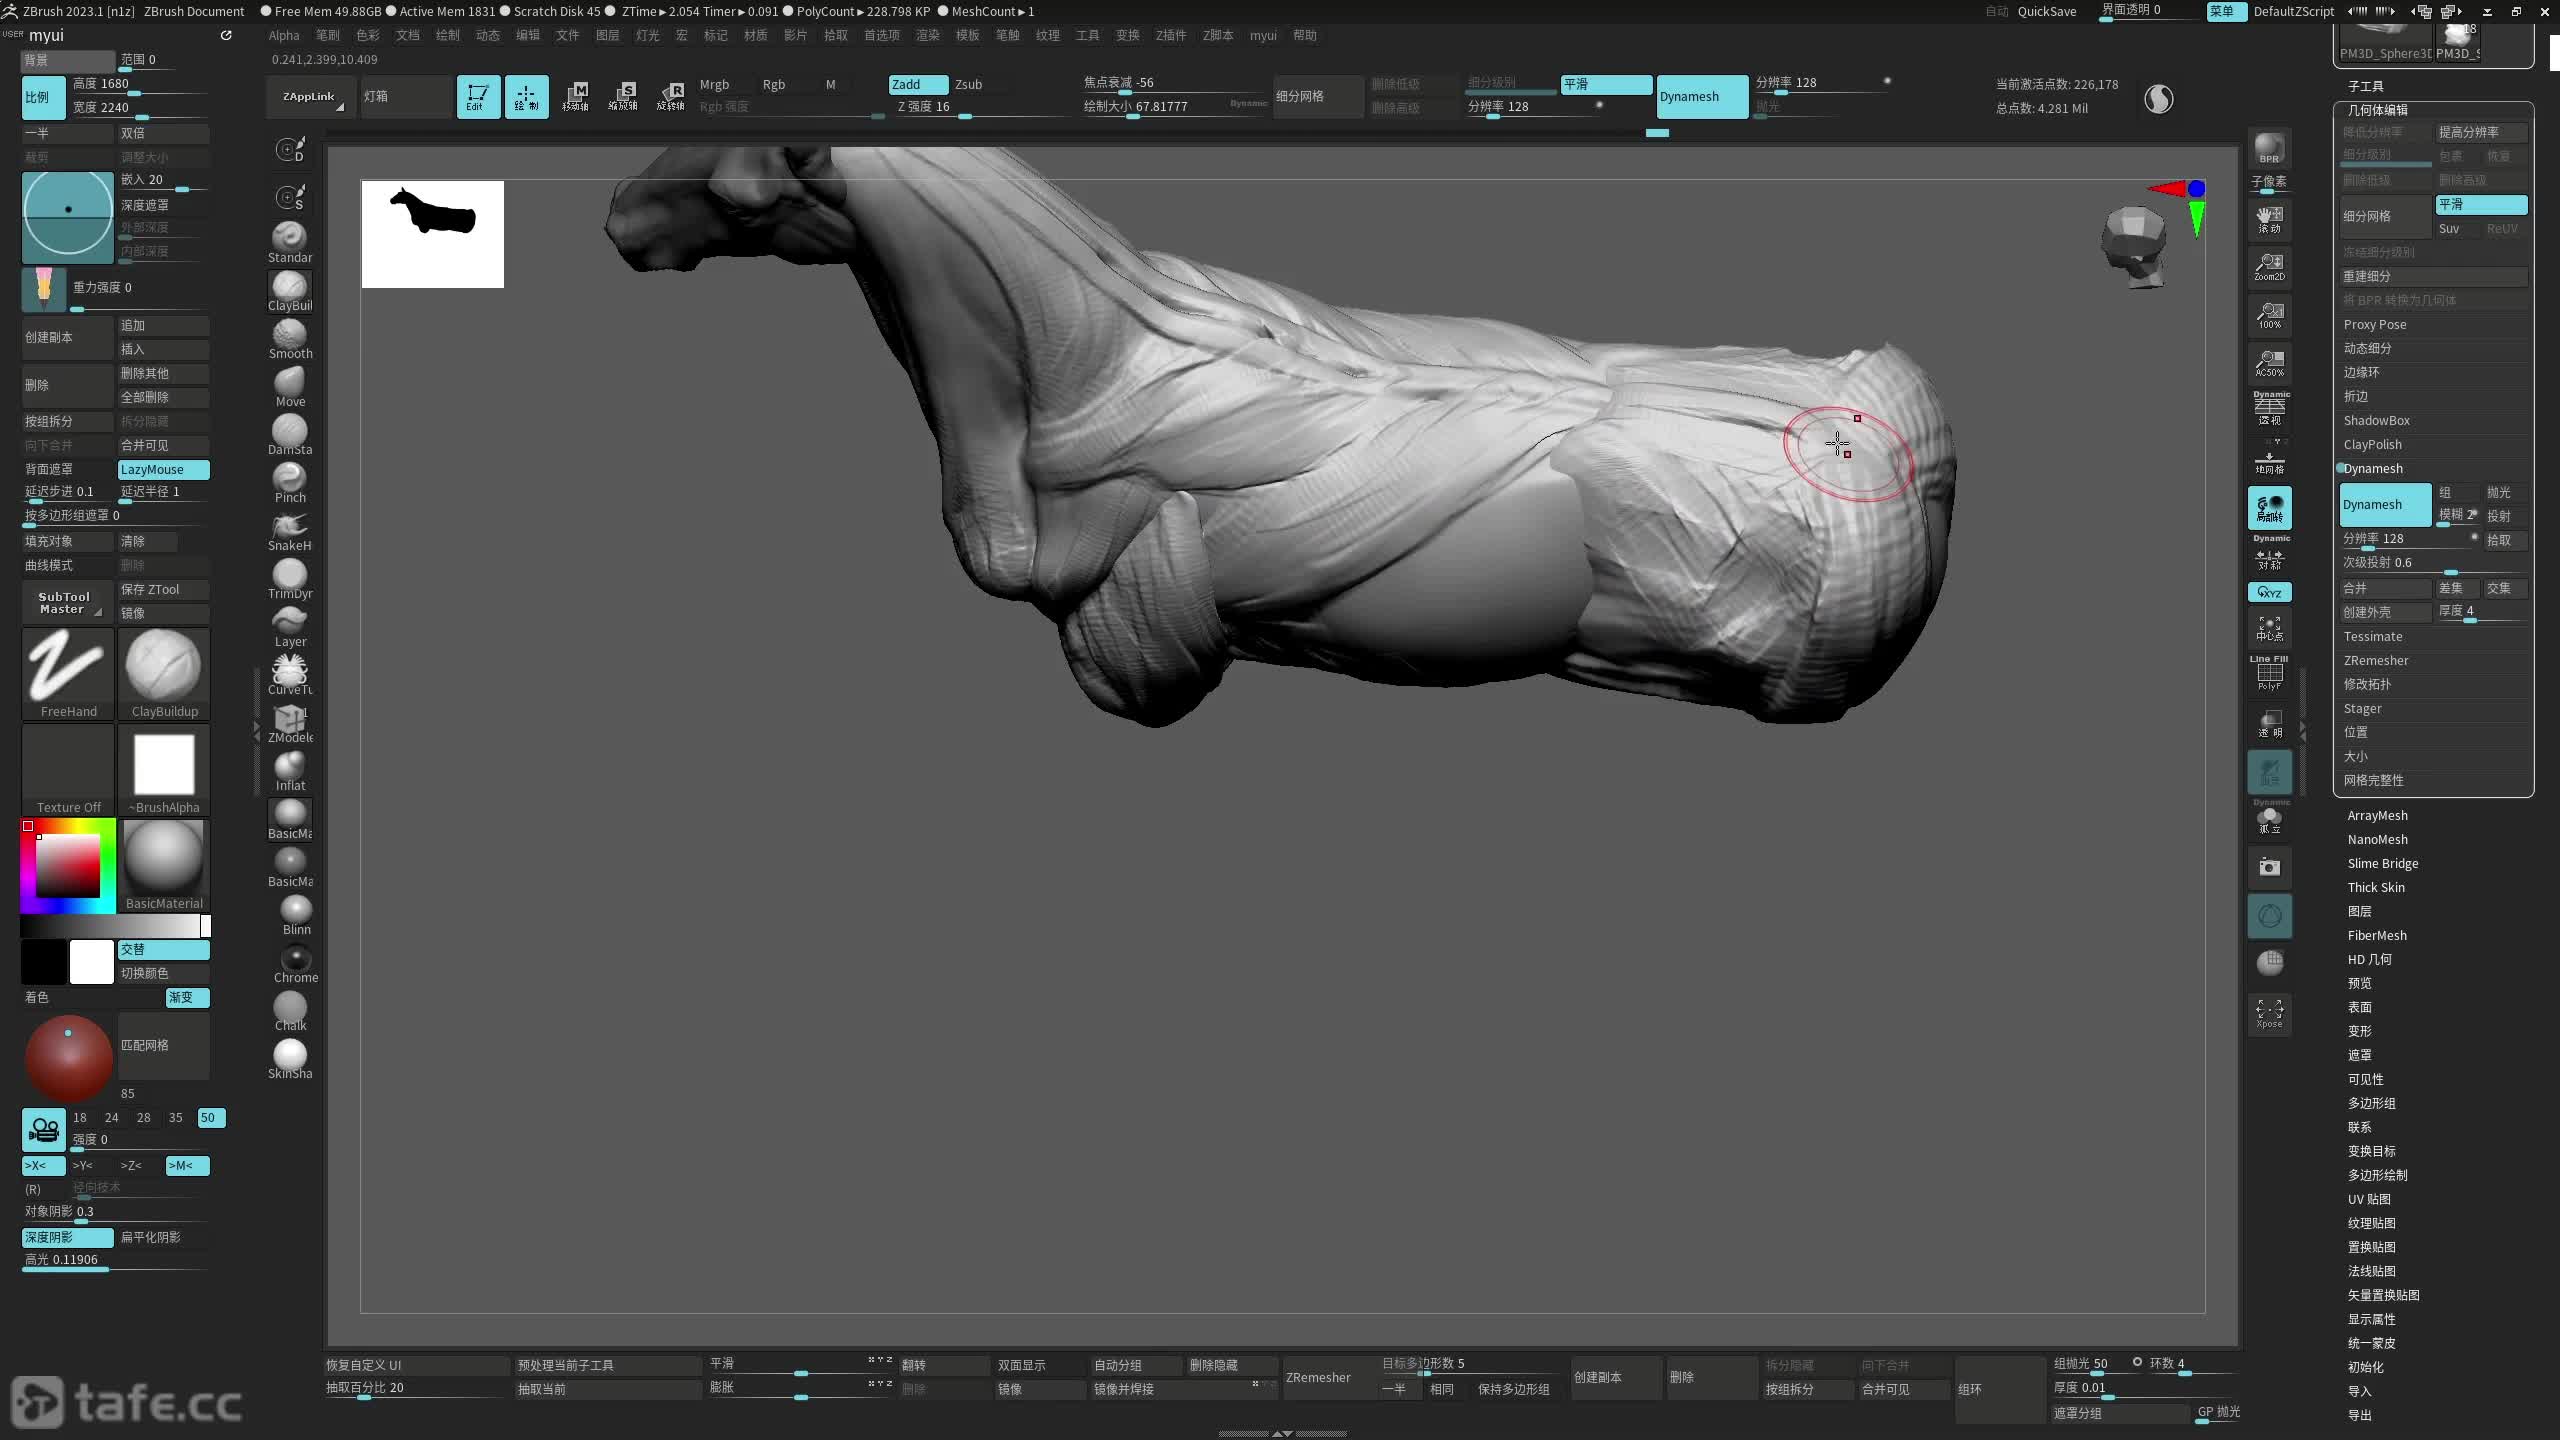This screenshot has height=1440, width=2560.
Task: Open the Alpha menu
Action: (x=283, y=35)
